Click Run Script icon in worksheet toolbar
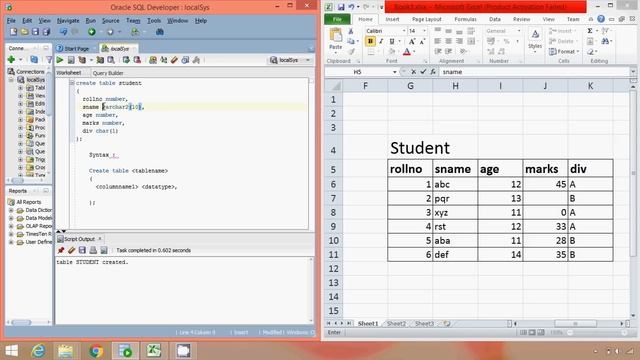The height and width of the screenshot is (360, 640). [x=71, y=60]
